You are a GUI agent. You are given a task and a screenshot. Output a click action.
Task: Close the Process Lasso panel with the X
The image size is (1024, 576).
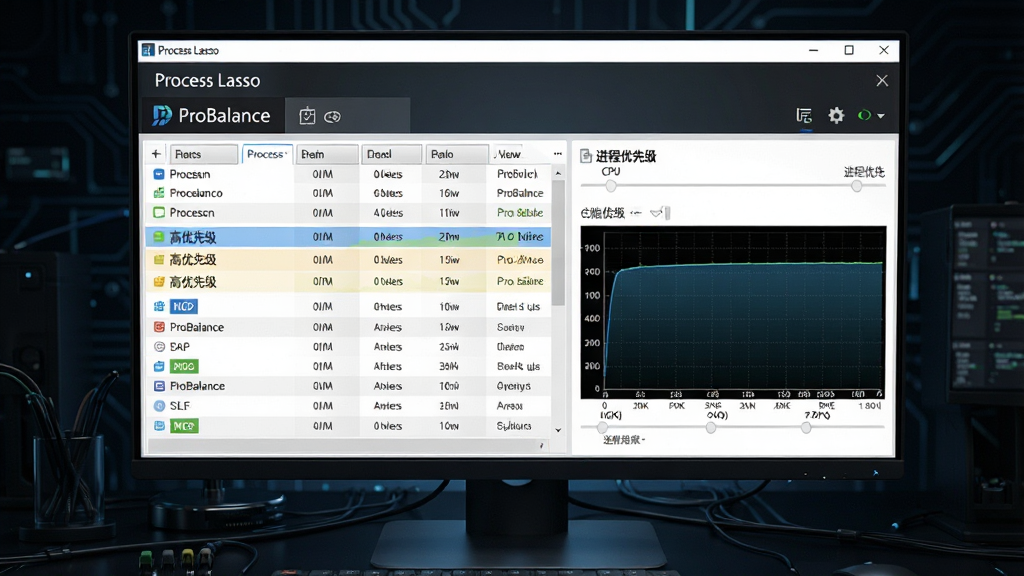(x=882, y=80)
